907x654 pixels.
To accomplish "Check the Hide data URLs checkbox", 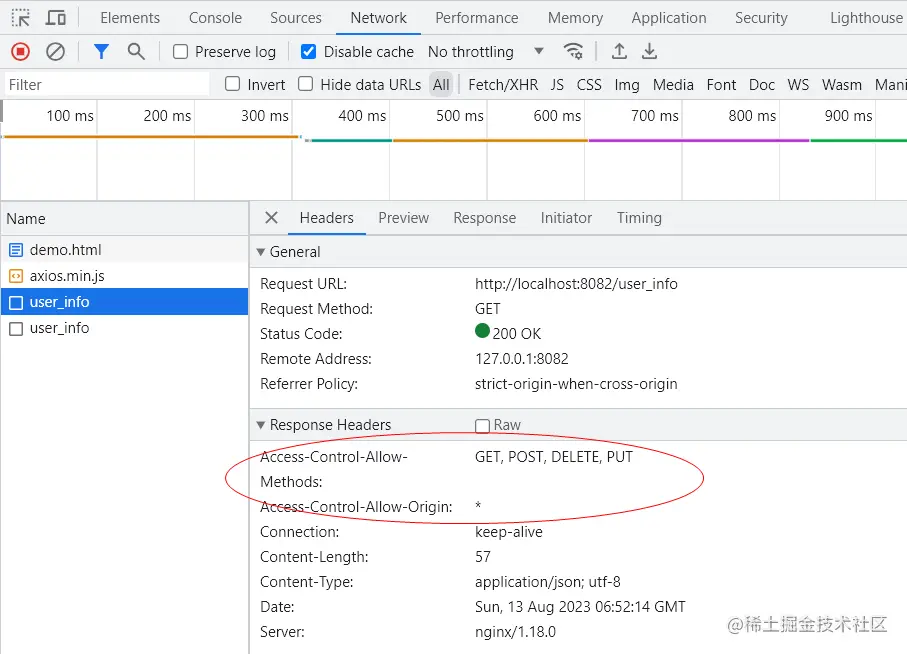I will coord(305,84).
